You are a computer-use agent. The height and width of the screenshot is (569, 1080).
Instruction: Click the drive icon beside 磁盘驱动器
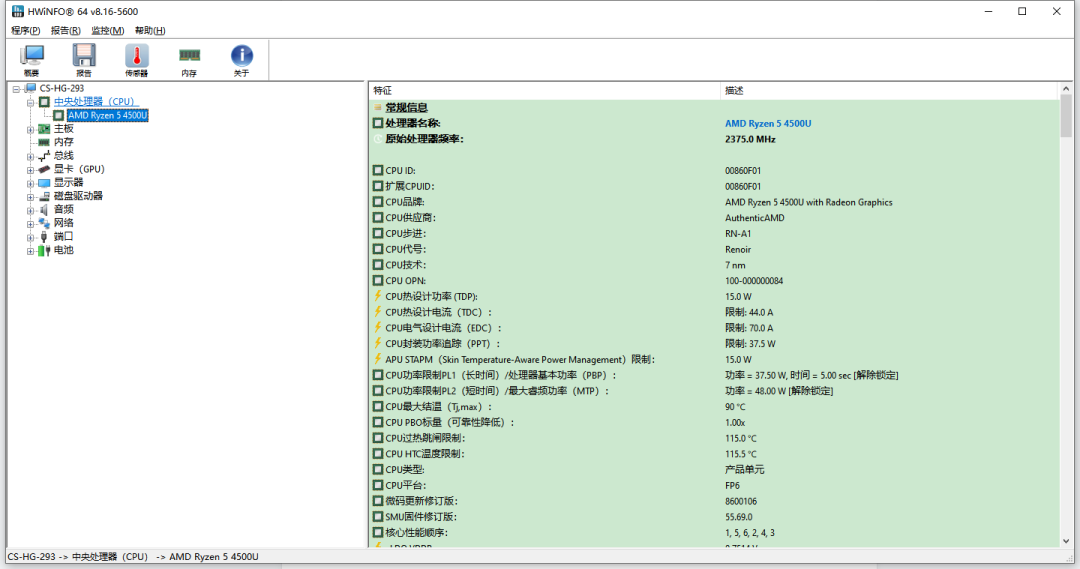click(x=44, y=196)
